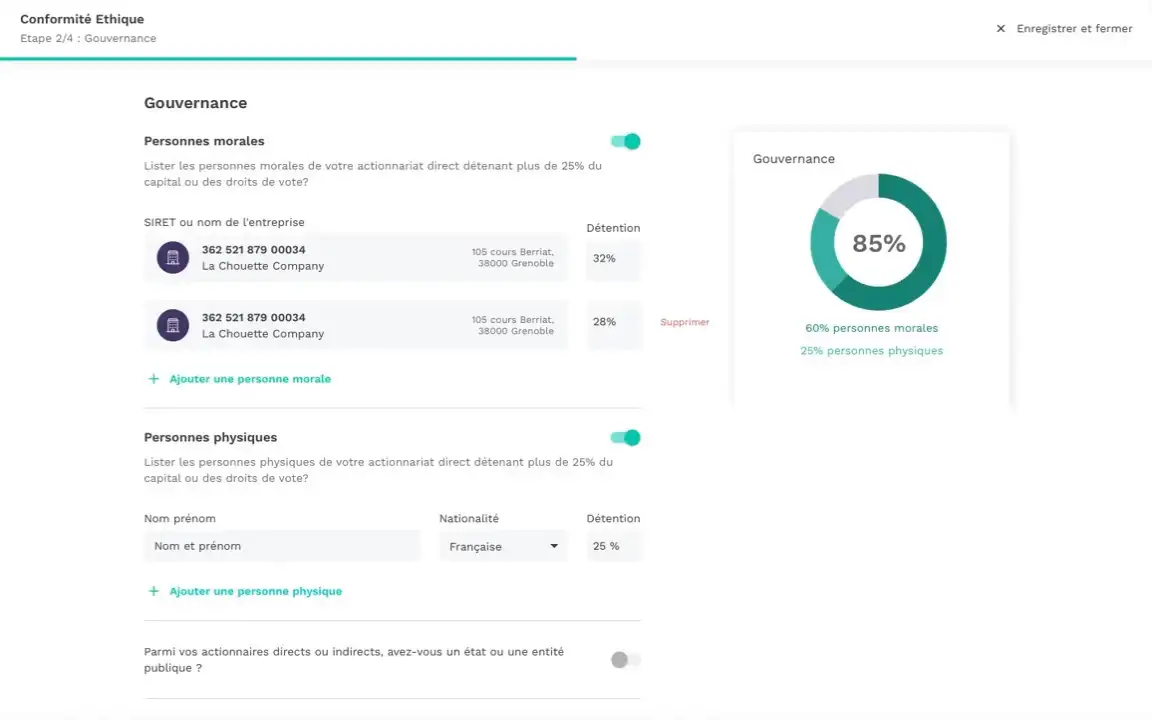This screenshot has width=1152, height=720.
Task: Click the building icon of the 32% company row
Action: (x=173, y=258)
